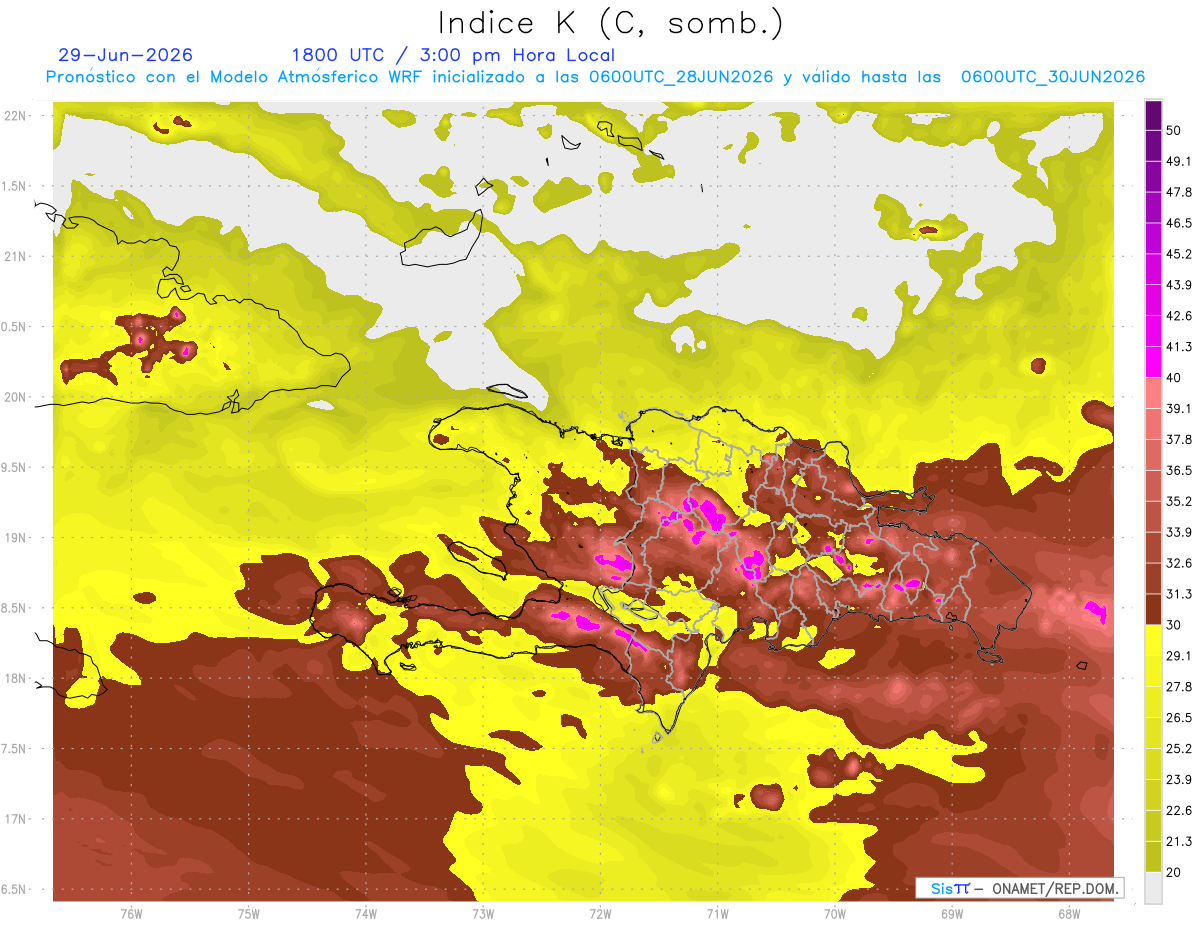This screenshot has height=927, width=1200.
Task: Click the dark brown colorbar segment between 30 and 31.3
Action: pos(1153,609)
